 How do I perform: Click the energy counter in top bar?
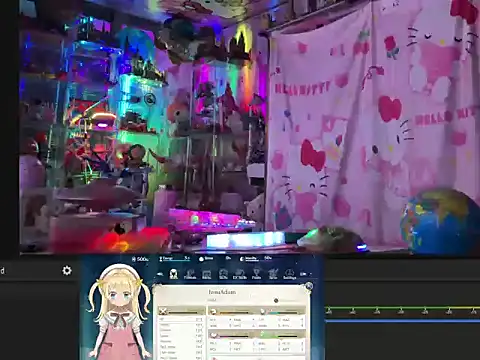pos(174,259)
